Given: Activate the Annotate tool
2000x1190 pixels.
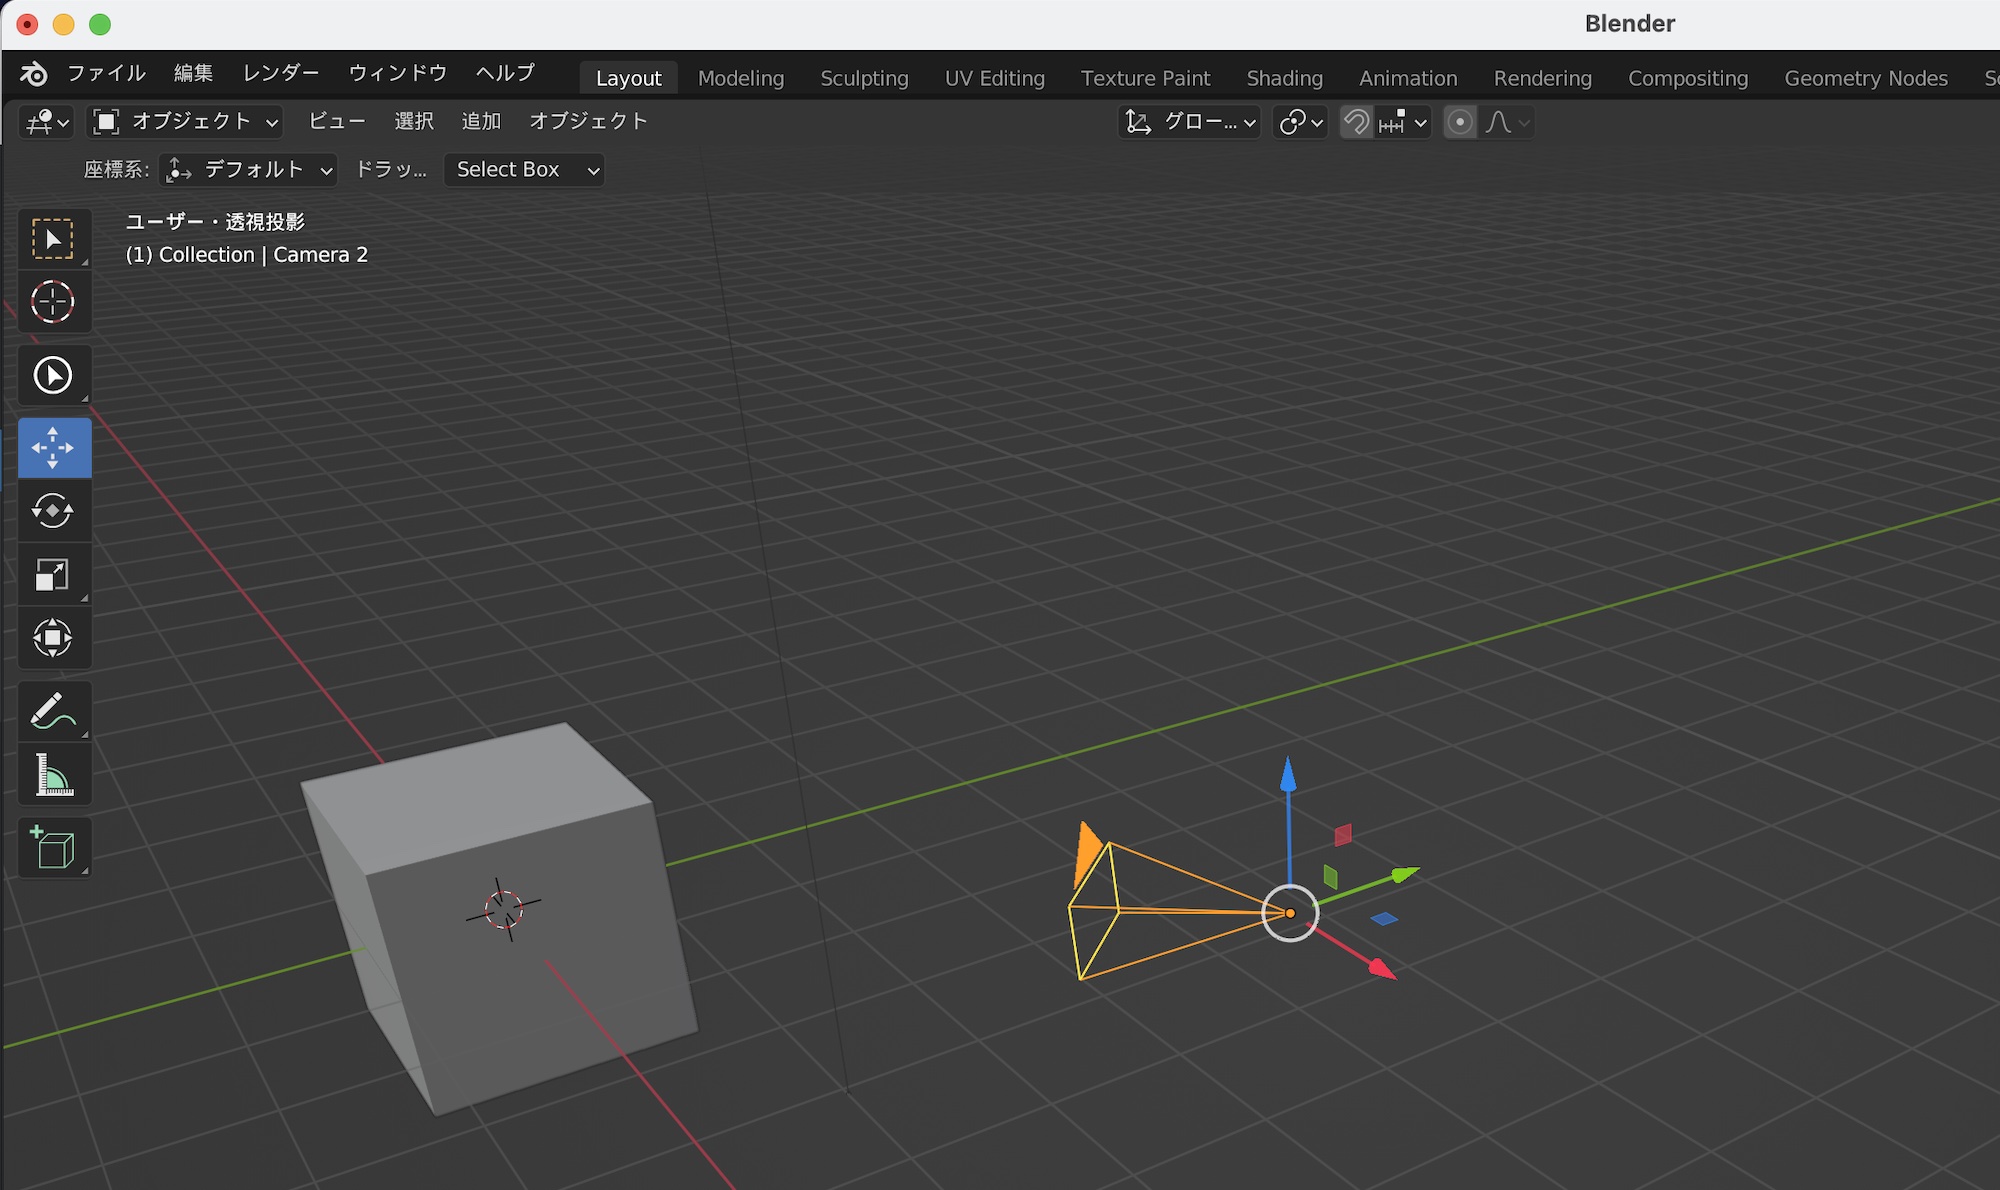Looking at the screenshot, I should click(x=54, y=710).
